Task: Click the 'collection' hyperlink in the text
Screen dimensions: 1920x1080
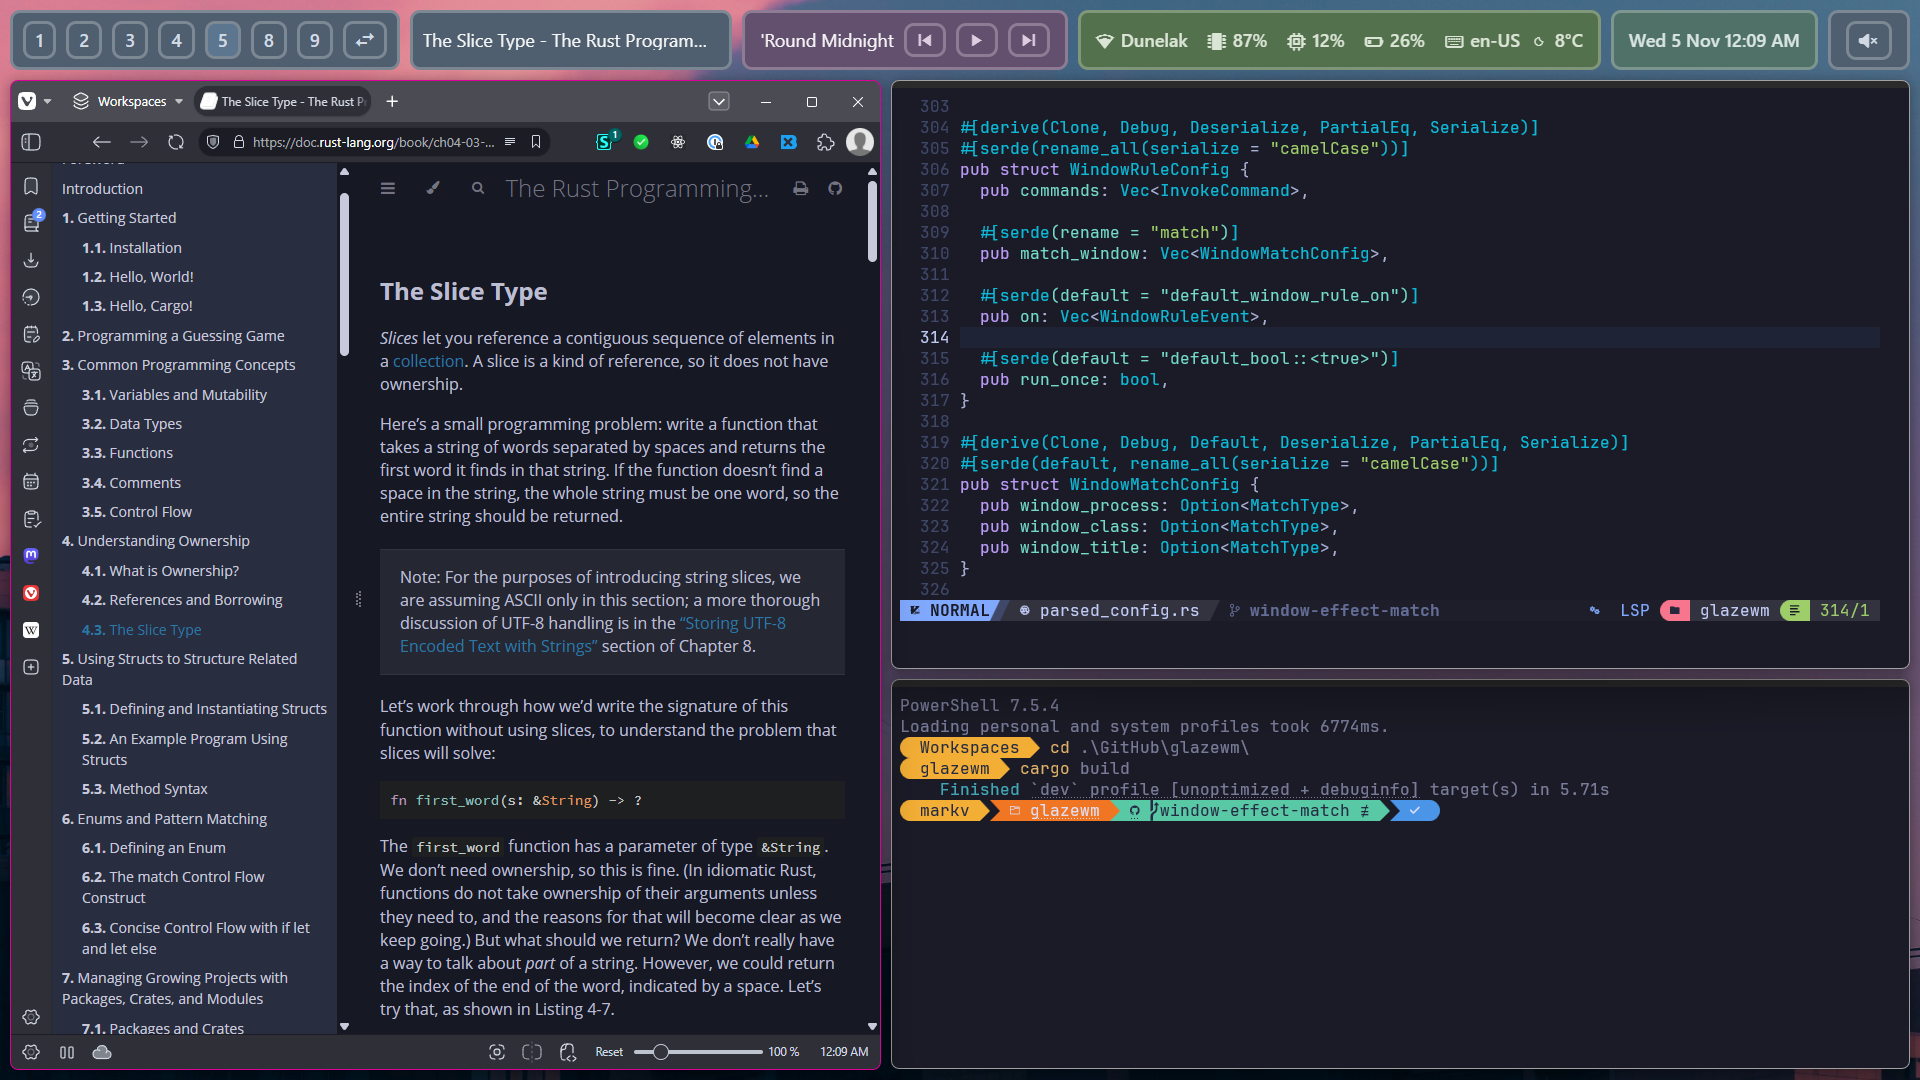Action: [428, 361]
